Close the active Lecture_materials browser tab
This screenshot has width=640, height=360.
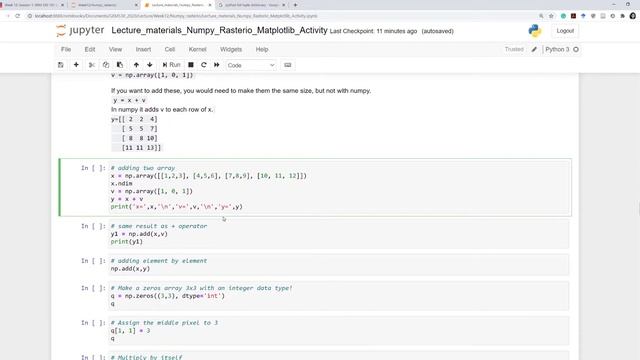tap(210, 5)
